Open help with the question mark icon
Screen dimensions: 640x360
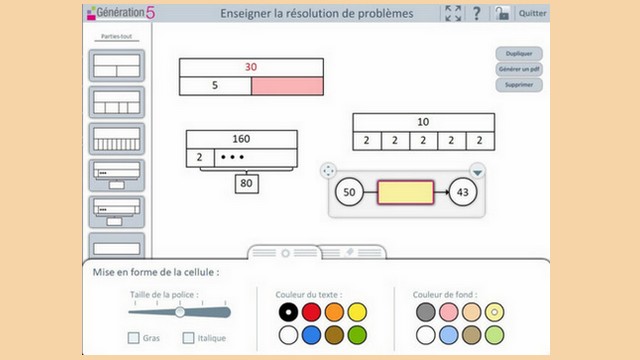pos(476,13)
